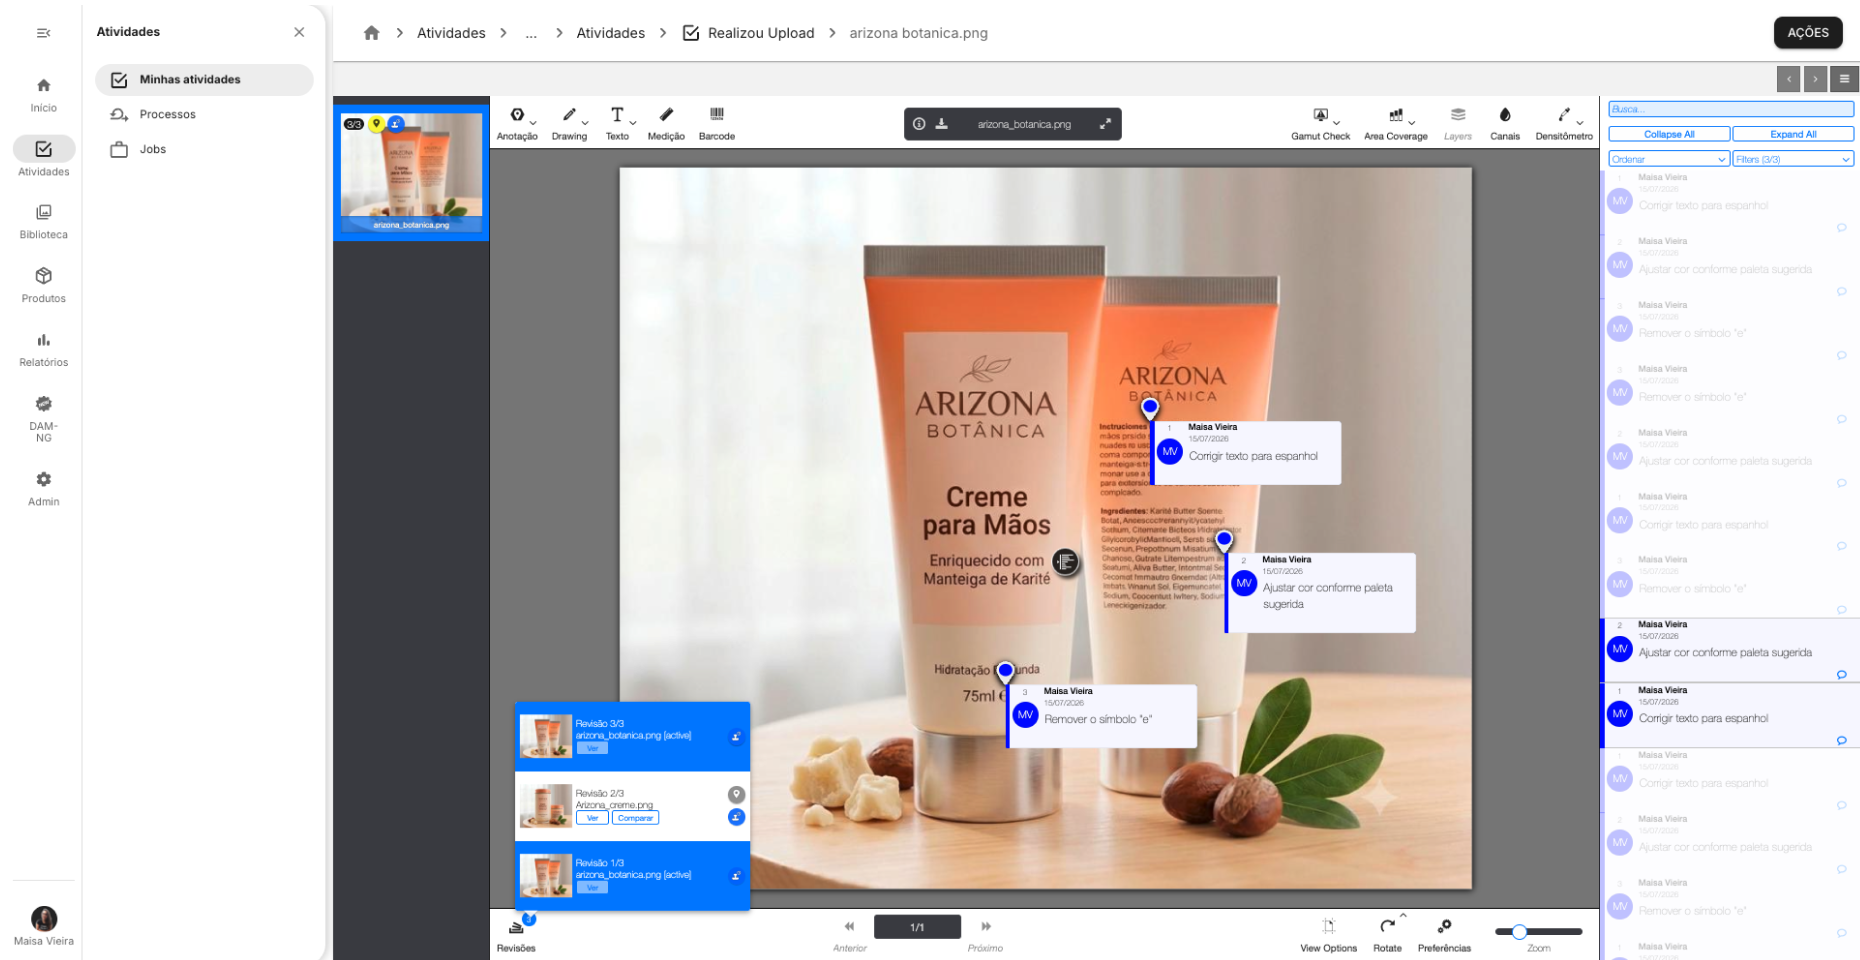Screen dimensions: 1860x960
Task: Open DAM-NG from the sidebar
Action: coord(44,417)
